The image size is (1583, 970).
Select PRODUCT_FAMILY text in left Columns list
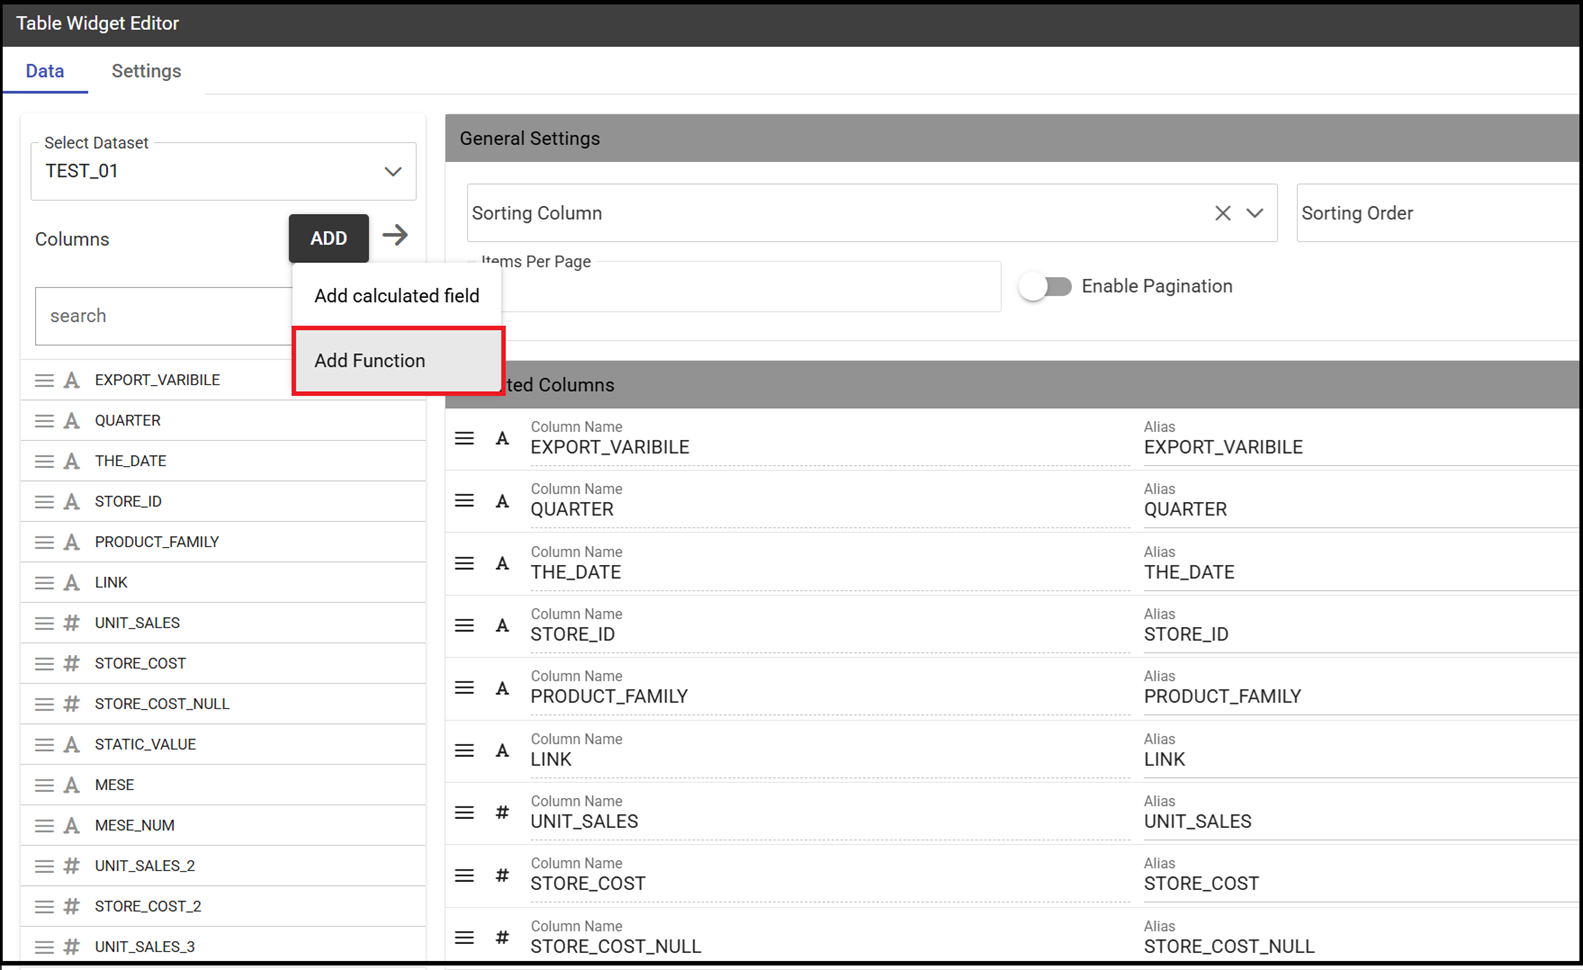pos(157,542)
